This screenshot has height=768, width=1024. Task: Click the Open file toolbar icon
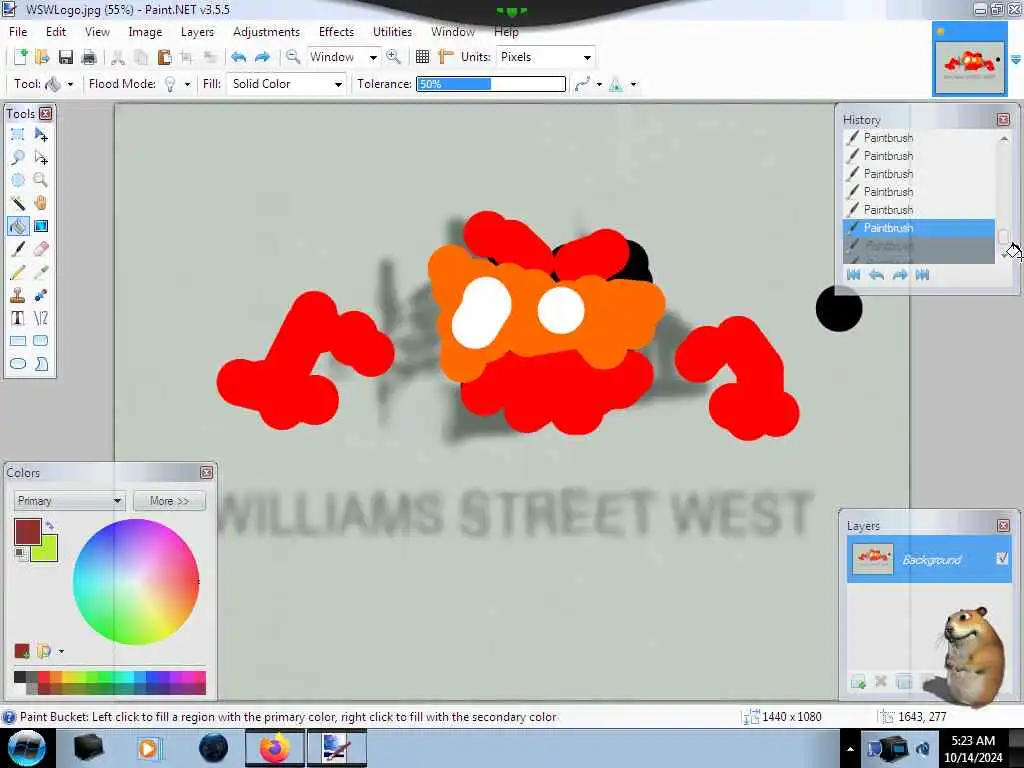(x=42, y=57)
